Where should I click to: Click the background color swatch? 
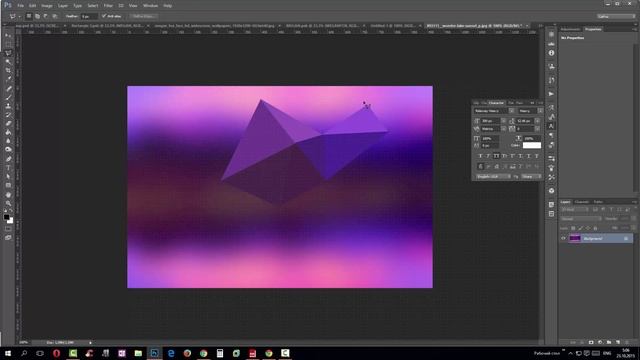click(11, 221)
